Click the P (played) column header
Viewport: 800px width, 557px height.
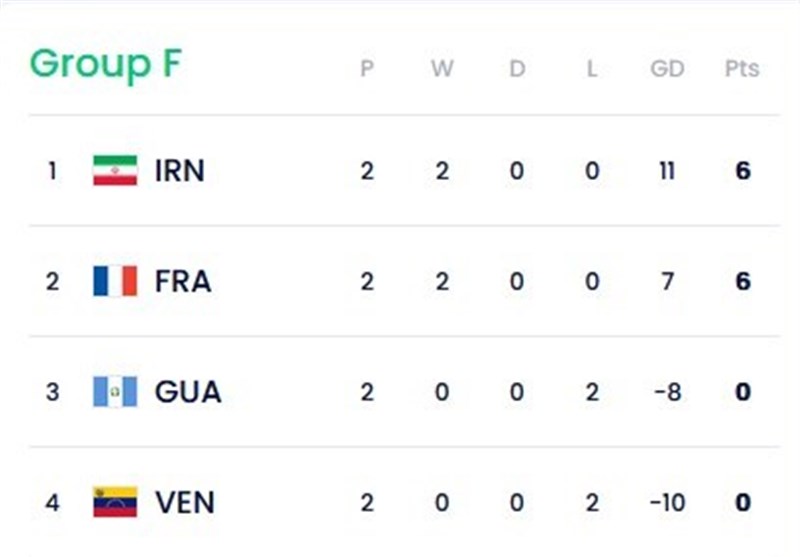367,69
